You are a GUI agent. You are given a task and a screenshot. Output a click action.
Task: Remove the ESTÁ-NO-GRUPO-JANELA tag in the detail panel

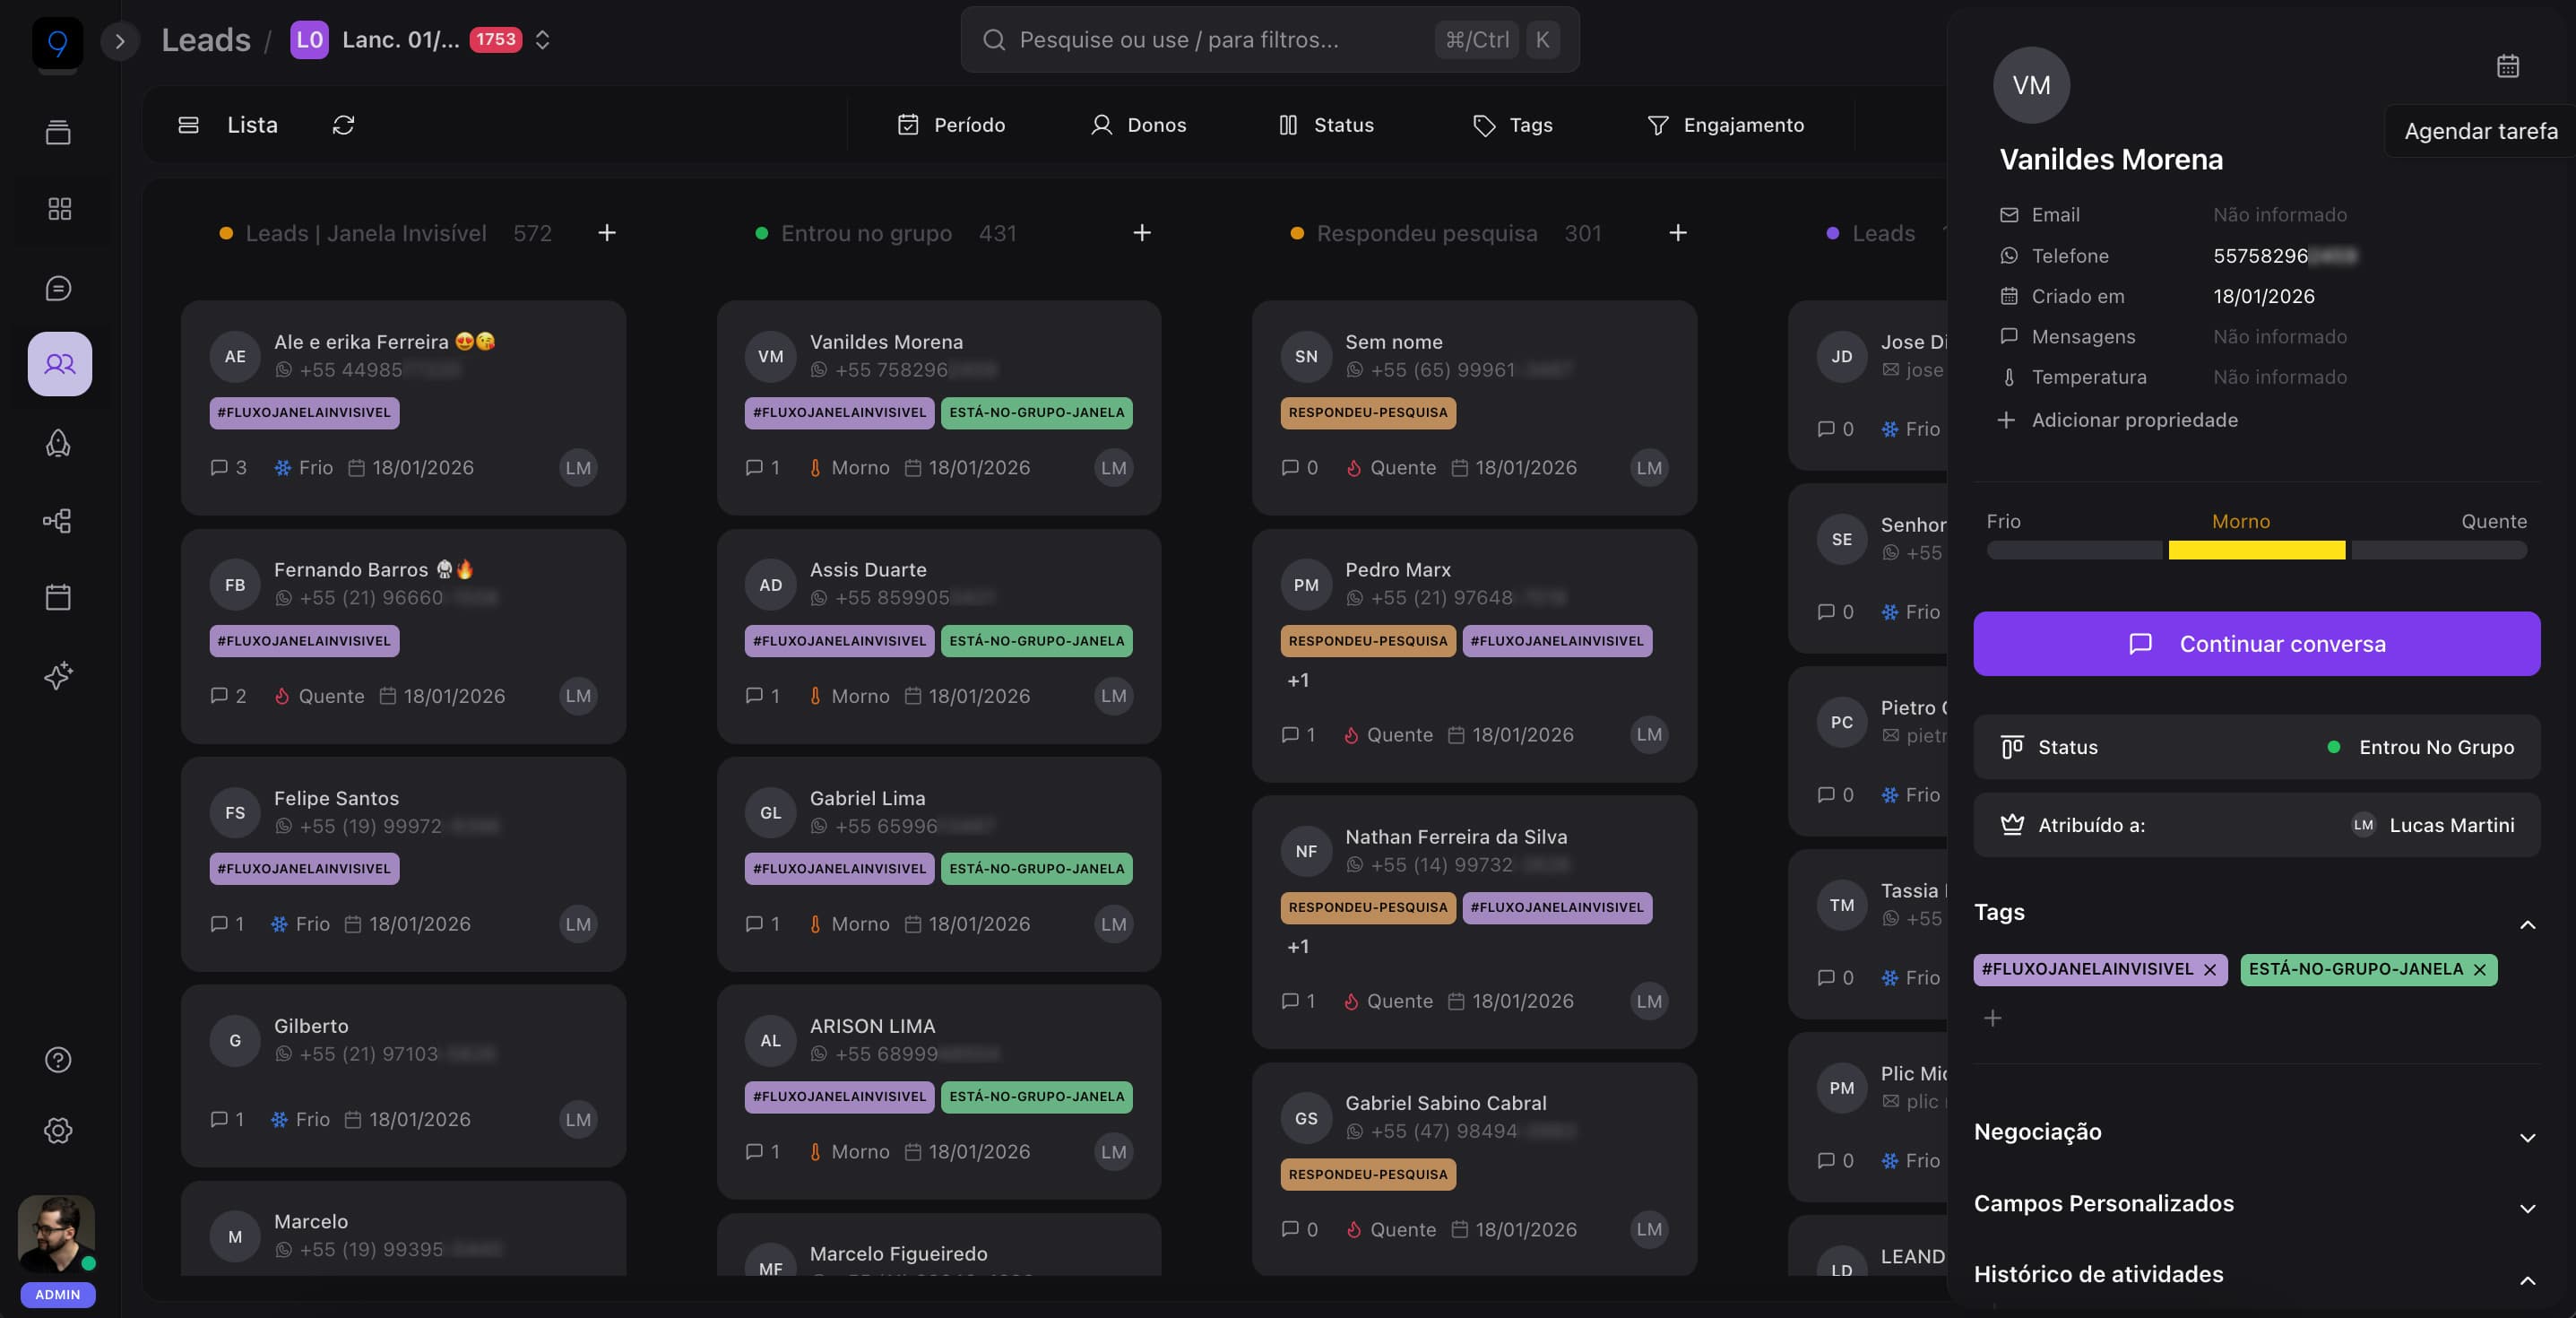2480,970
